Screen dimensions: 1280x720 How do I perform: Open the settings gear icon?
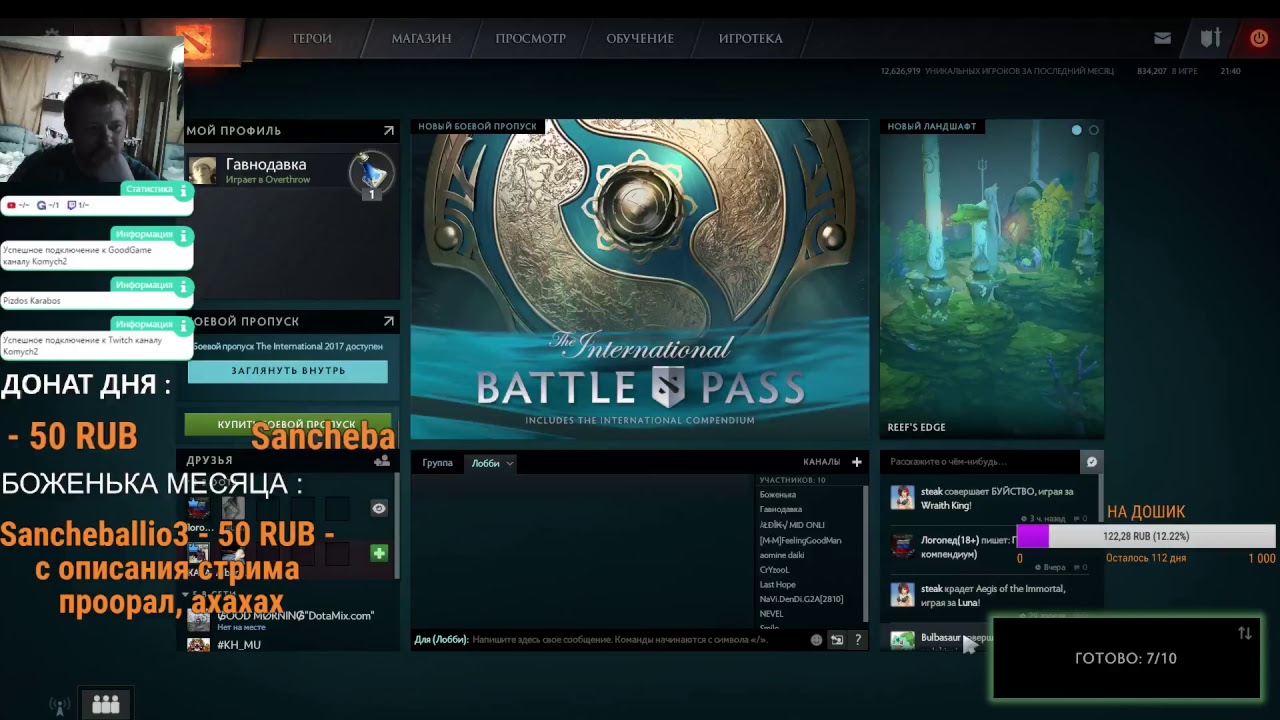point(52,34)
